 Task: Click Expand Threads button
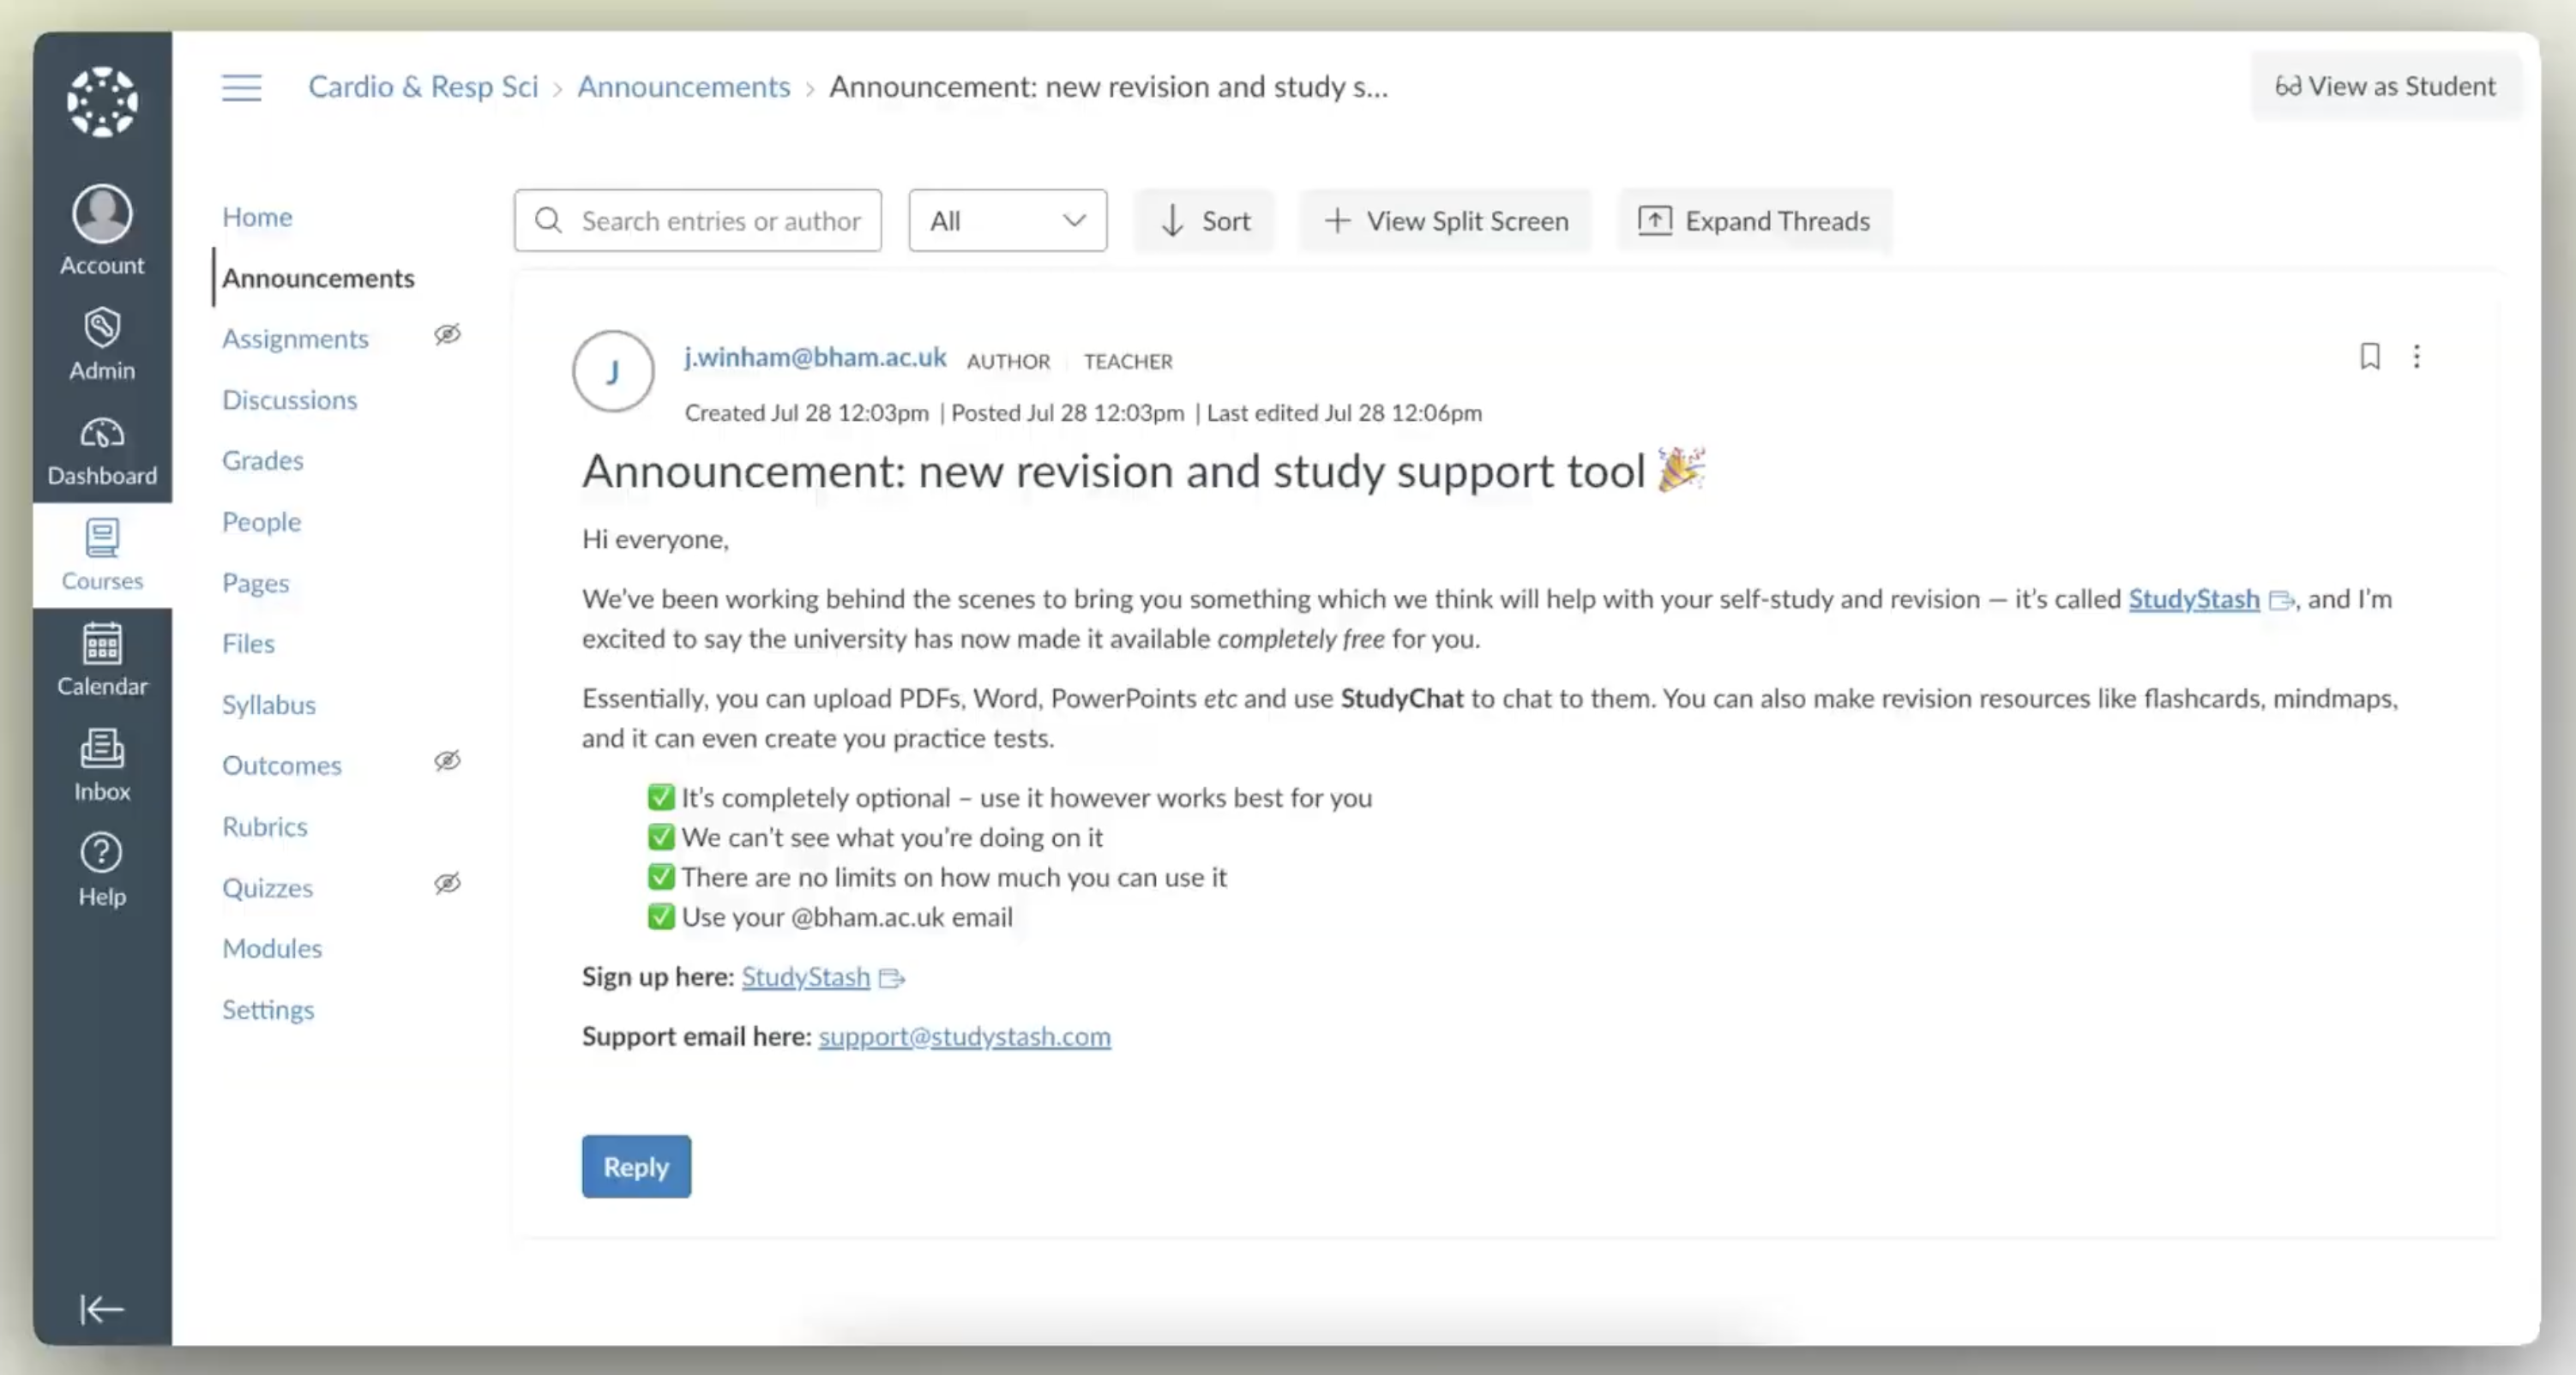(x=1755, y=220)
